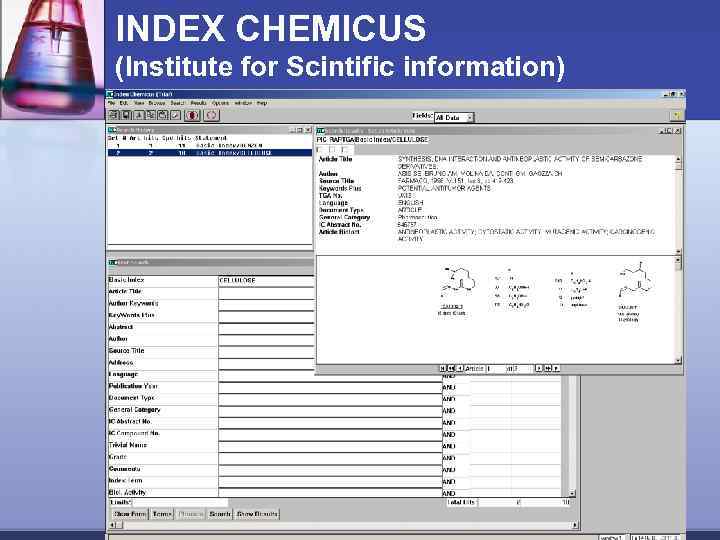Open the Edit menu
This screenshot has height=540, width=720.
tap(124, 103)
